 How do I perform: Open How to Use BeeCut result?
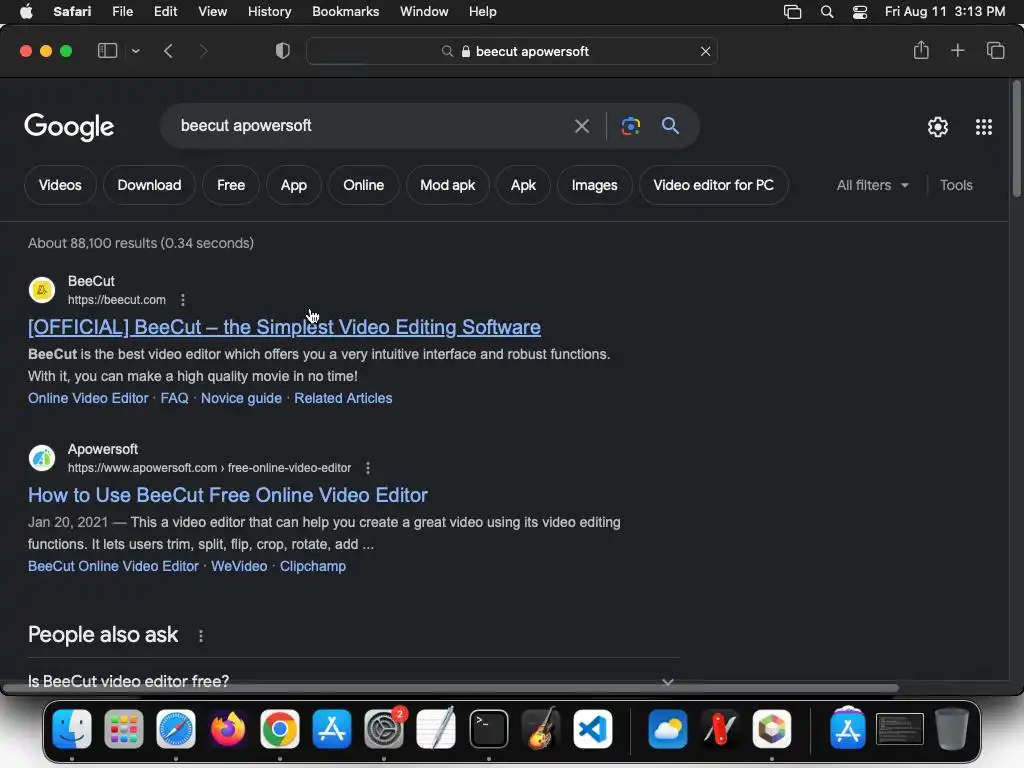[x=228, y=495]
